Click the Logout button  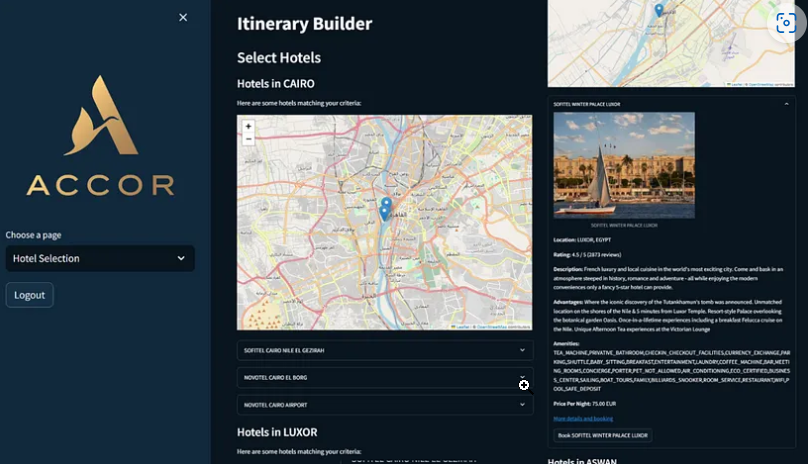tap(29, 295)
